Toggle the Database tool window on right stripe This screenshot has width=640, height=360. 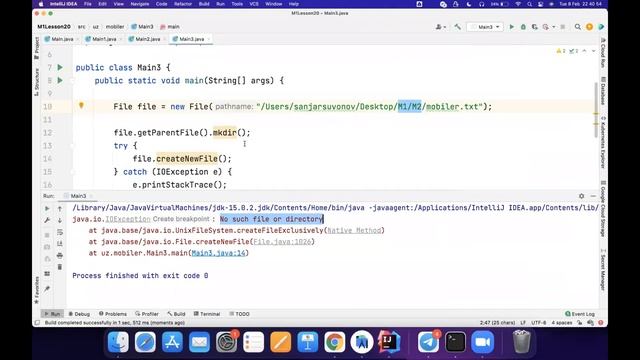(603, 90)
